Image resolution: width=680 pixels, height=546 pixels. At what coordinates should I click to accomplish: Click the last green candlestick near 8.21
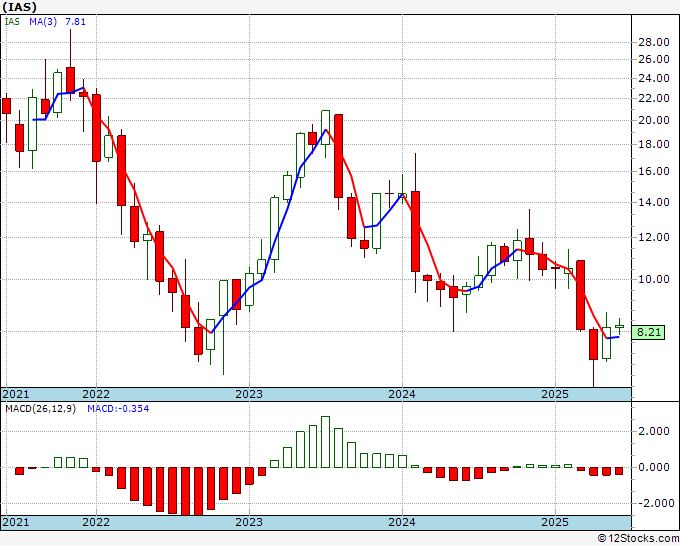coord(619,326)
